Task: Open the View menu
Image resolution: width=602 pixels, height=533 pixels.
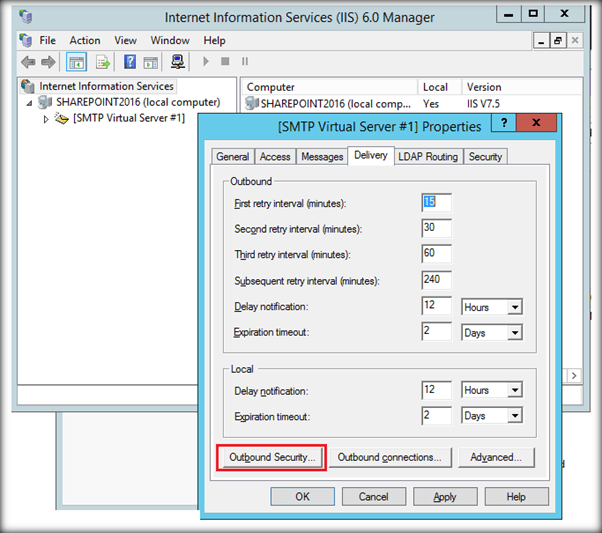Action: (x=125, y=40)
